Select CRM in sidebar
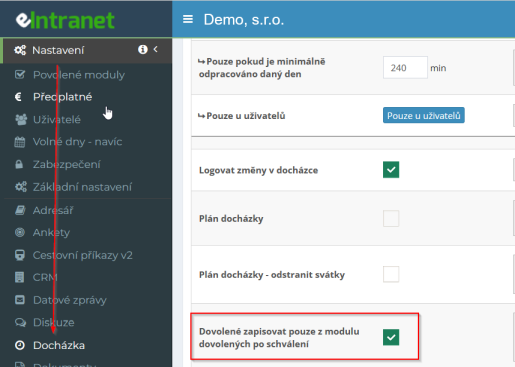The height and width of the screenshot is (367, 515). (45, 277)
